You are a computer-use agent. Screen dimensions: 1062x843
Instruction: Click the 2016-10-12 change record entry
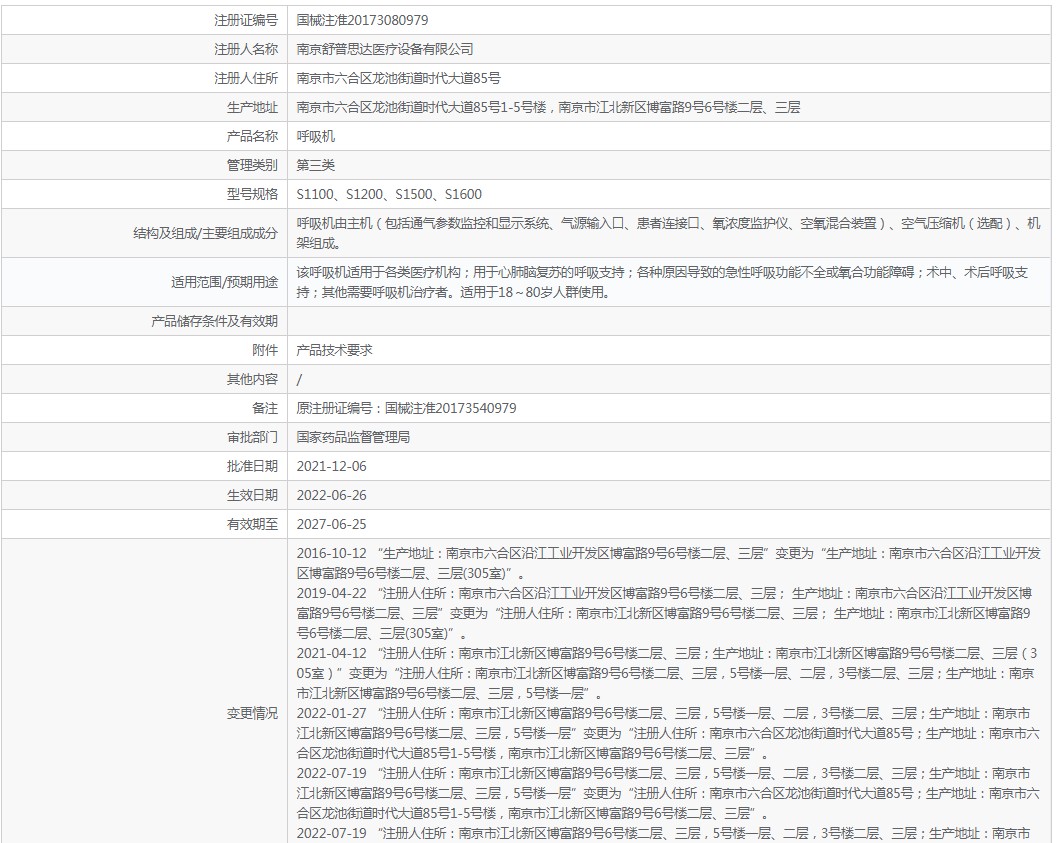(668, 563)
